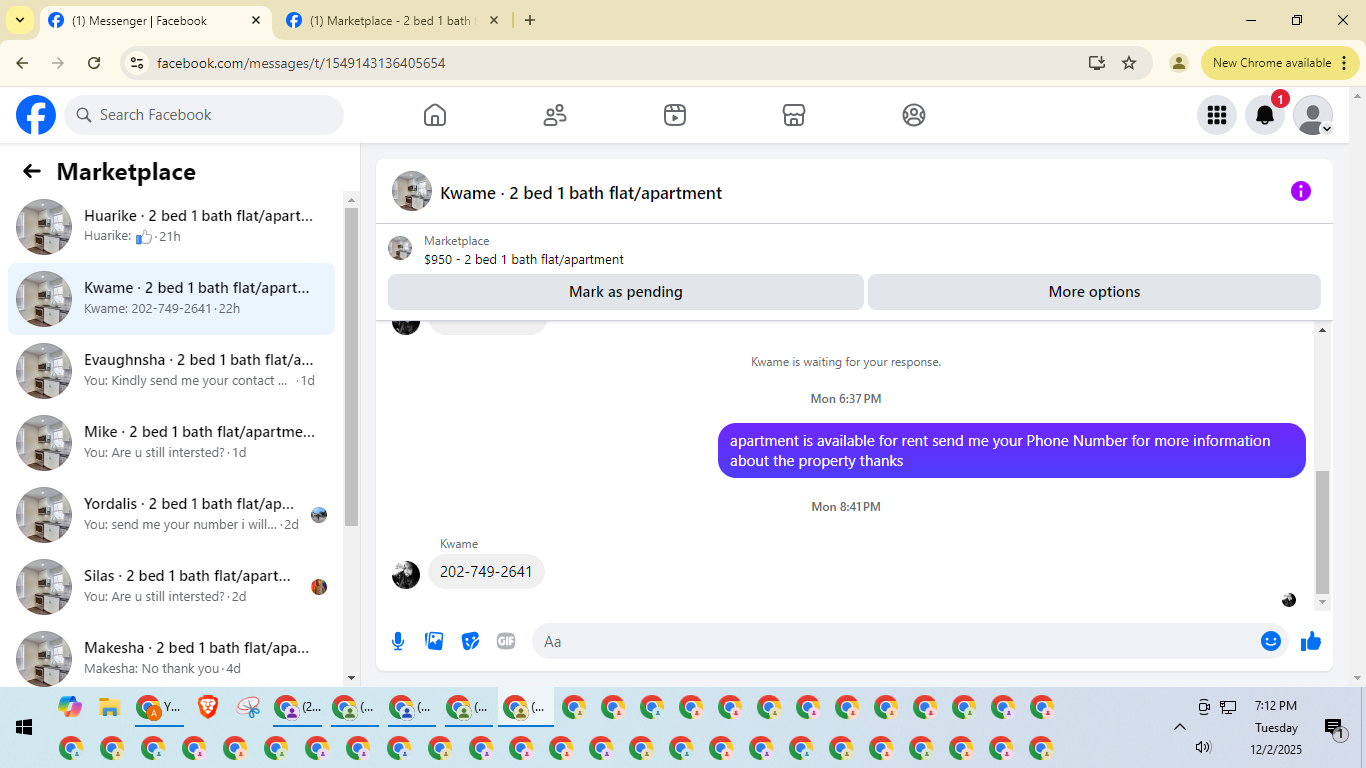Go to the Home feed icon
Viewport: 1366px width, 768px height.
coord(435,115)
